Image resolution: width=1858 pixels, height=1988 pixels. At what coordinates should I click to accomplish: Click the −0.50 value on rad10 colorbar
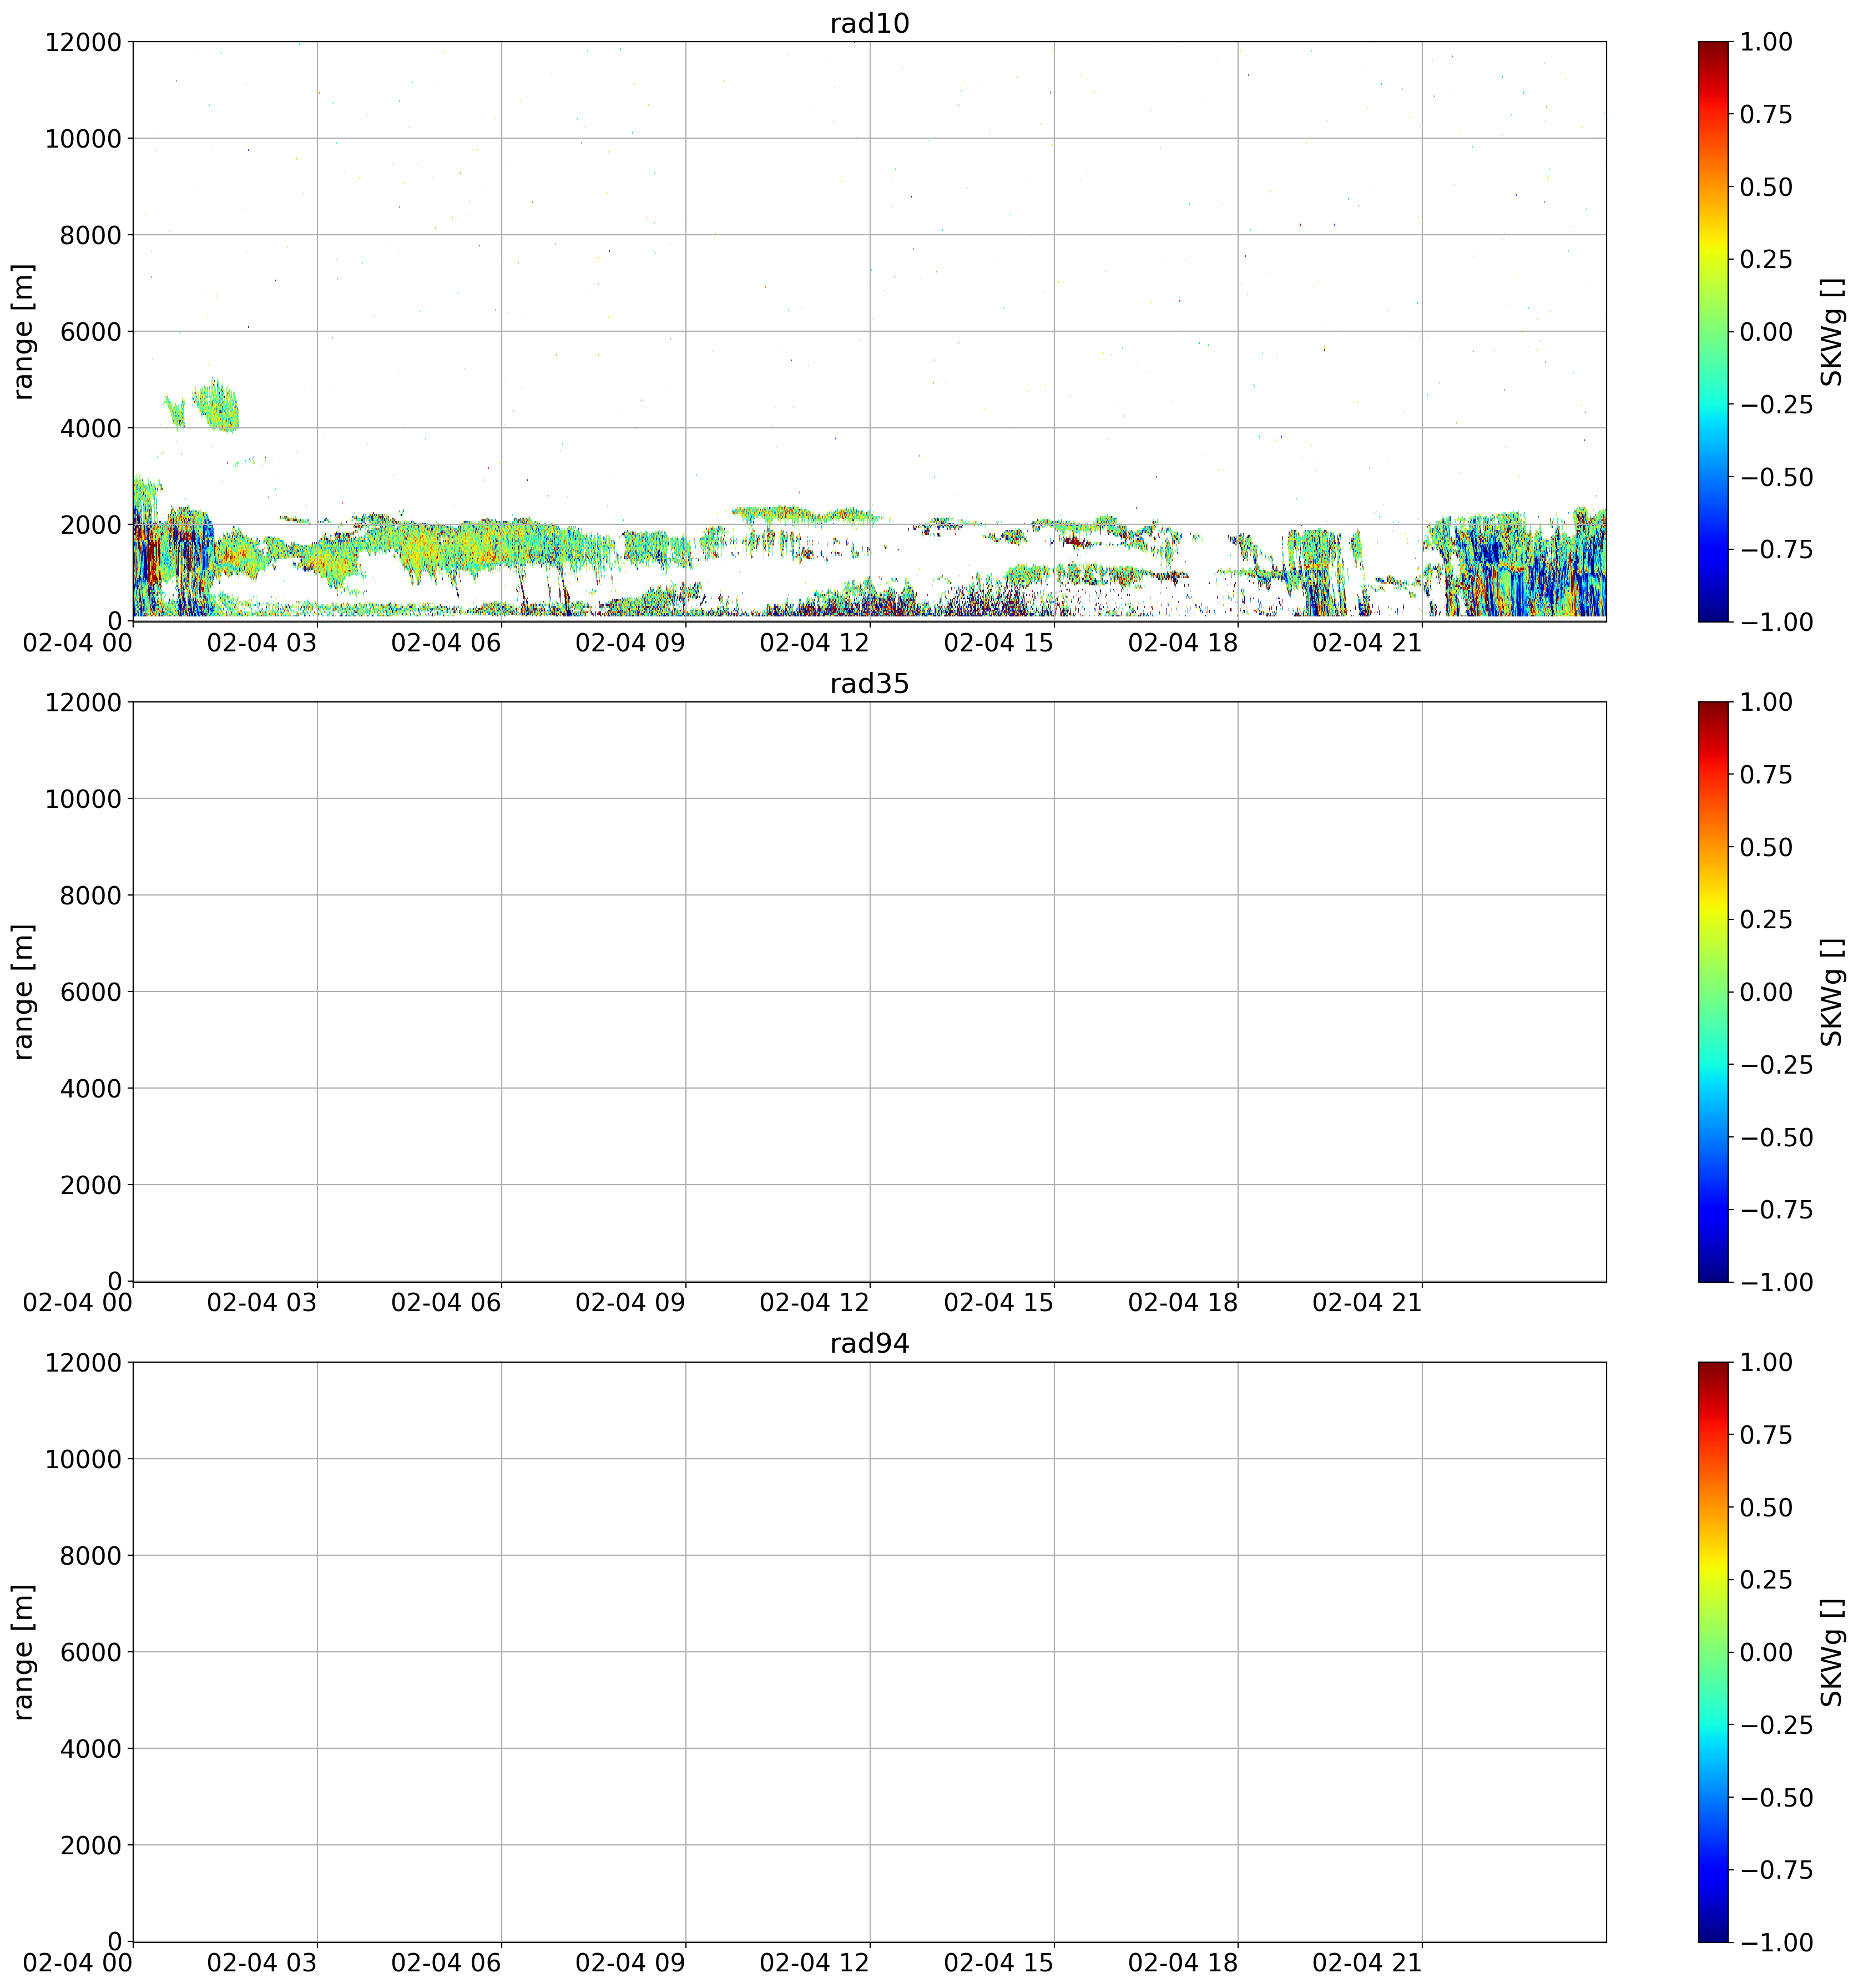[x=1776, y=476]
